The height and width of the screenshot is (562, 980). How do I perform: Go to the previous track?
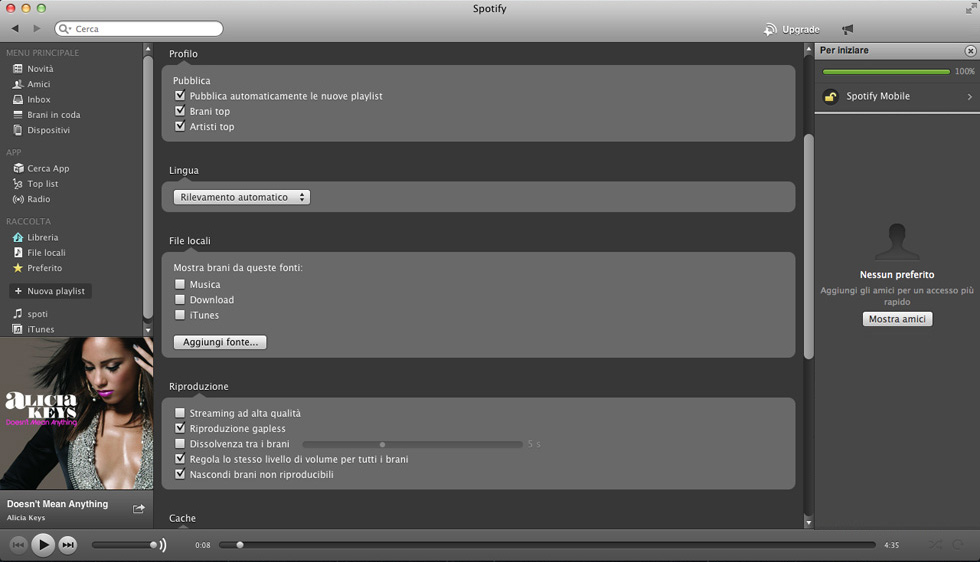click(x=18, y=545)
